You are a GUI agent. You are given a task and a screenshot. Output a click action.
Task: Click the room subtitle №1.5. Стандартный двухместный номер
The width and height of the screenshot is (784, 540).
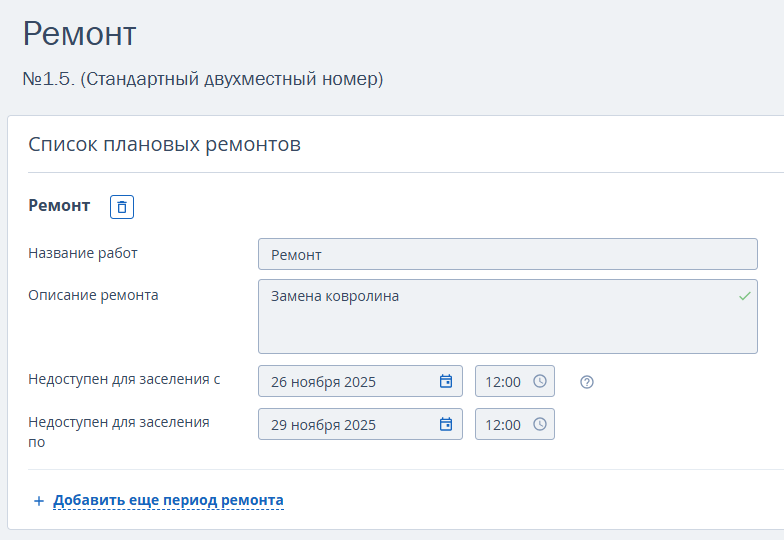[x=203, y=78]
